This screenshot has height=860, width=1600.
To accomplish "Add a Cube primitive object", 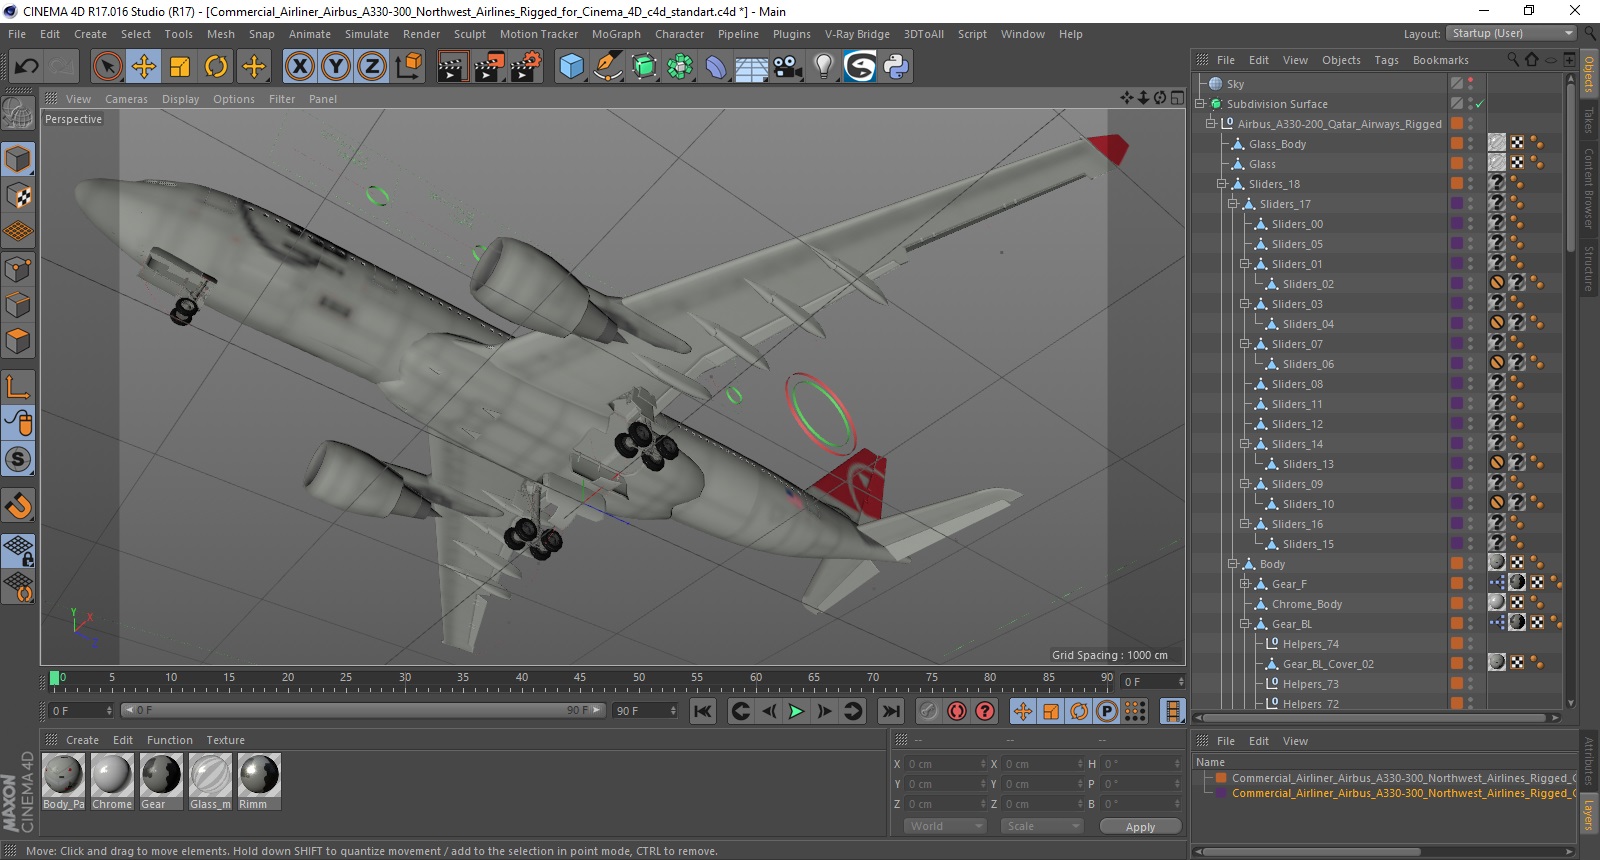I will tap(571, 67).
